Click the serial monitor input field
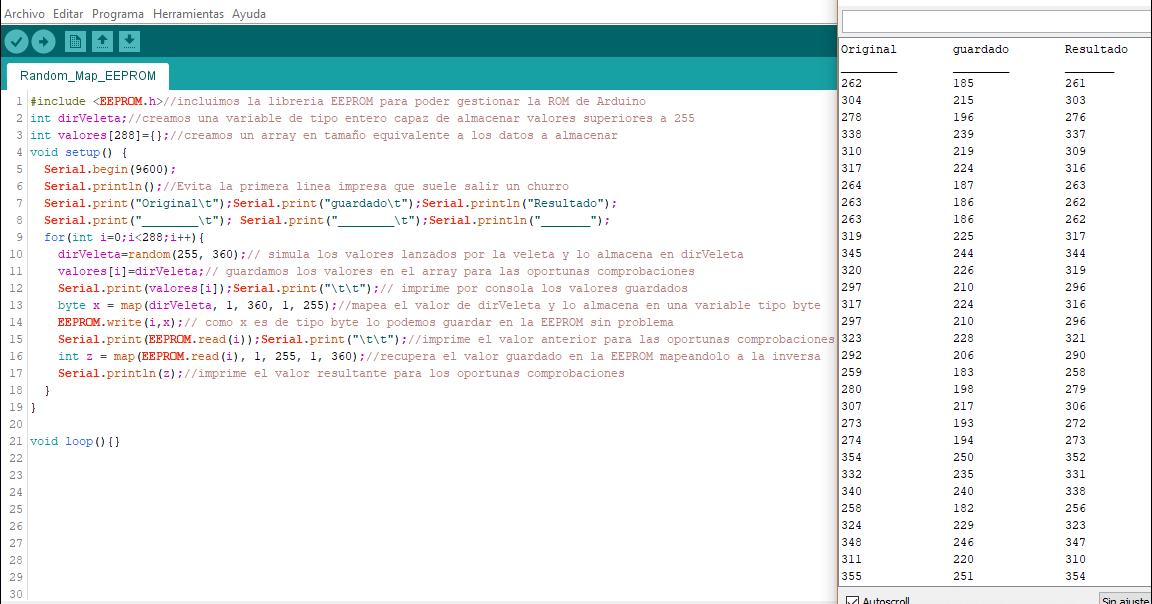This screenshot has width=1152, height=604. (x=995, y=20)
